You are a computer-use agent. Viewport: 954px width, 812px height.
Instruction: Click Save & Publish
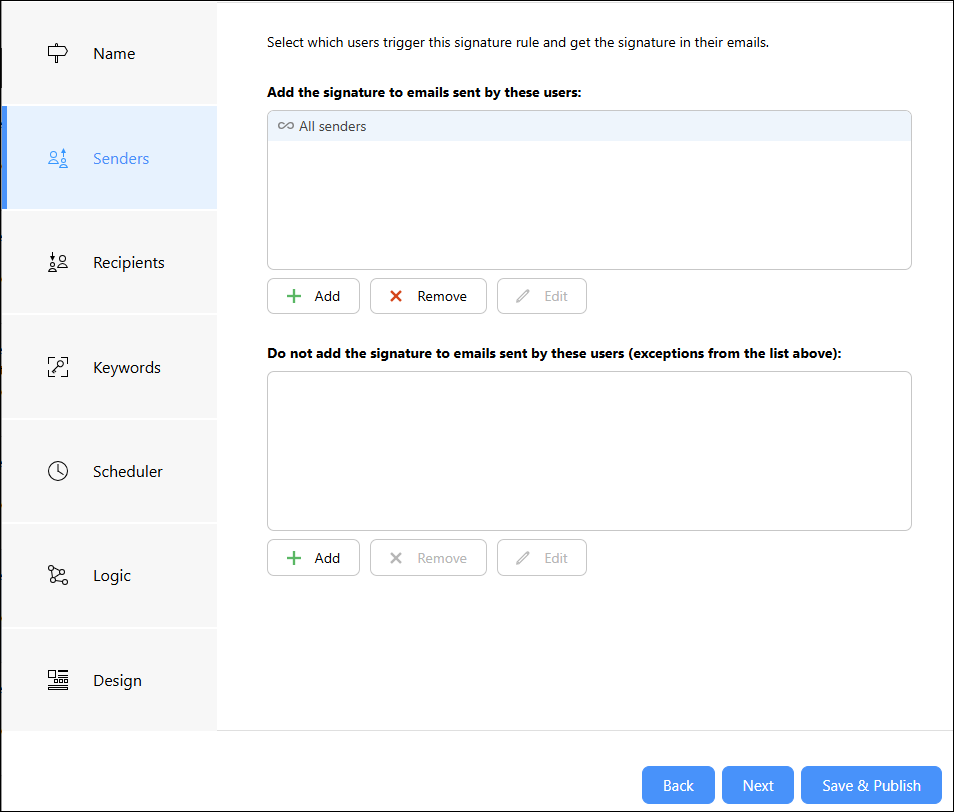click(871, 785)
